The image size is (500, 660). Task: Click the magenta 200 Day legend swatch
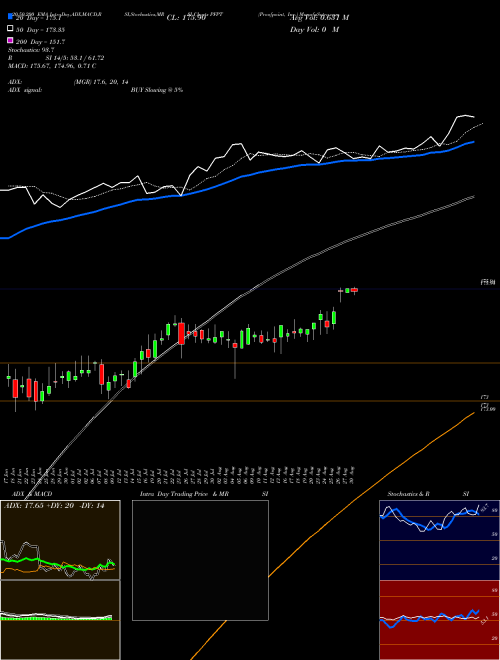[x=11, y=40]
